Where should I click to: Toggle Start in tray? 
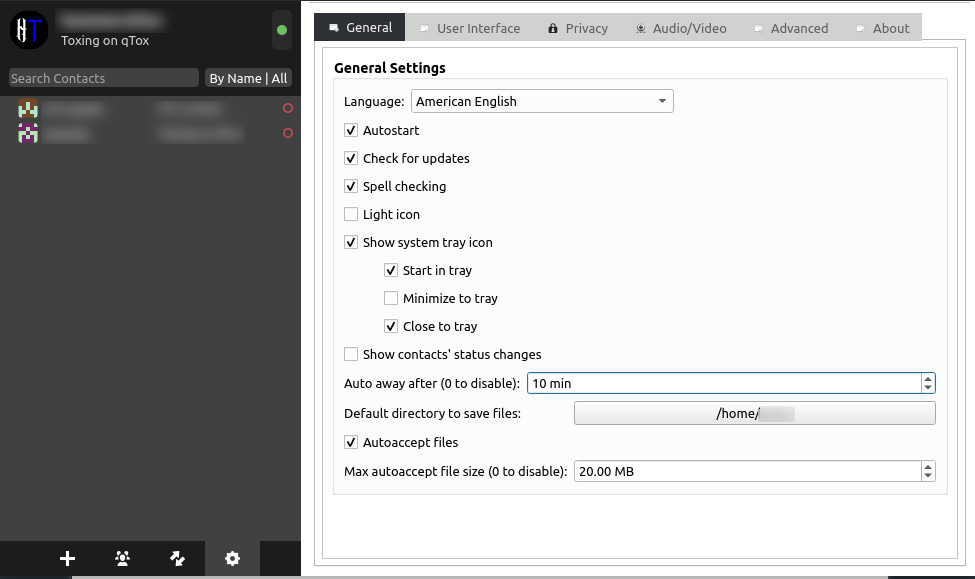click(390, 270)
